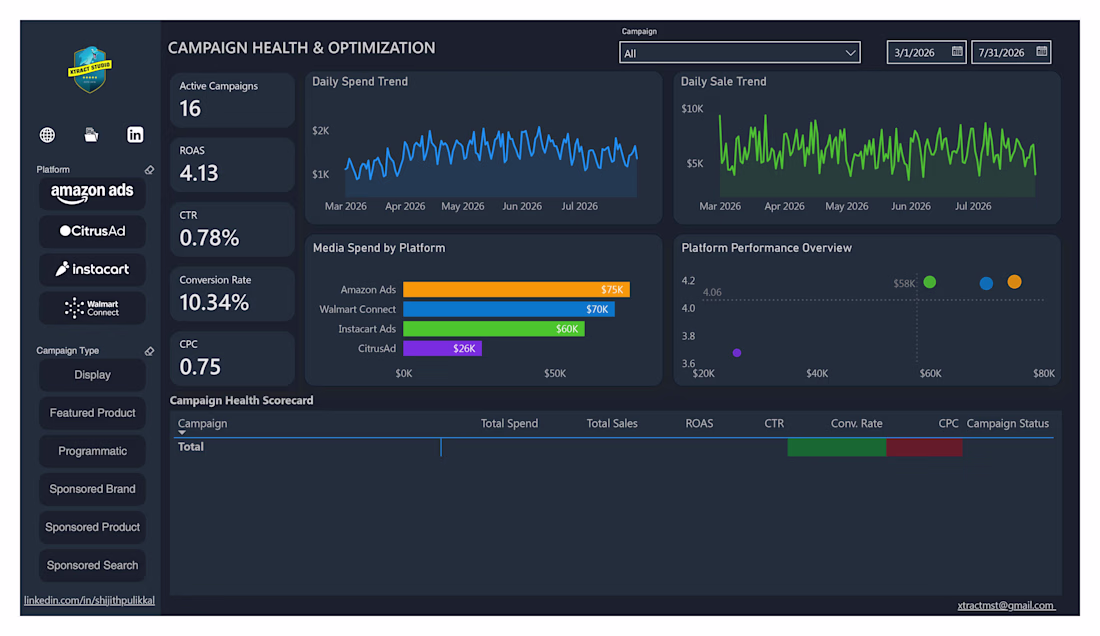Image resolution: width=1100 pixels, height=636 pixels.
Task: Click end date field 7/31/2026
Action: pyautogui.click(x=1011, y=52)
